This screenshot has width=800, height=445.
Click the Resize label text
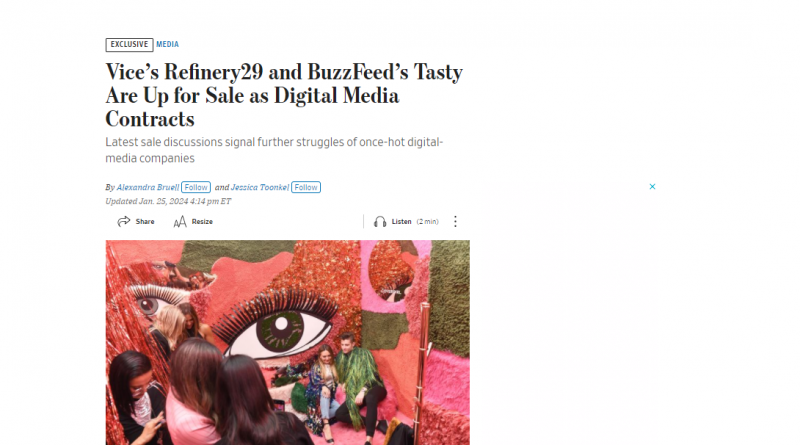pyautogui.click(x=202, y=221)
